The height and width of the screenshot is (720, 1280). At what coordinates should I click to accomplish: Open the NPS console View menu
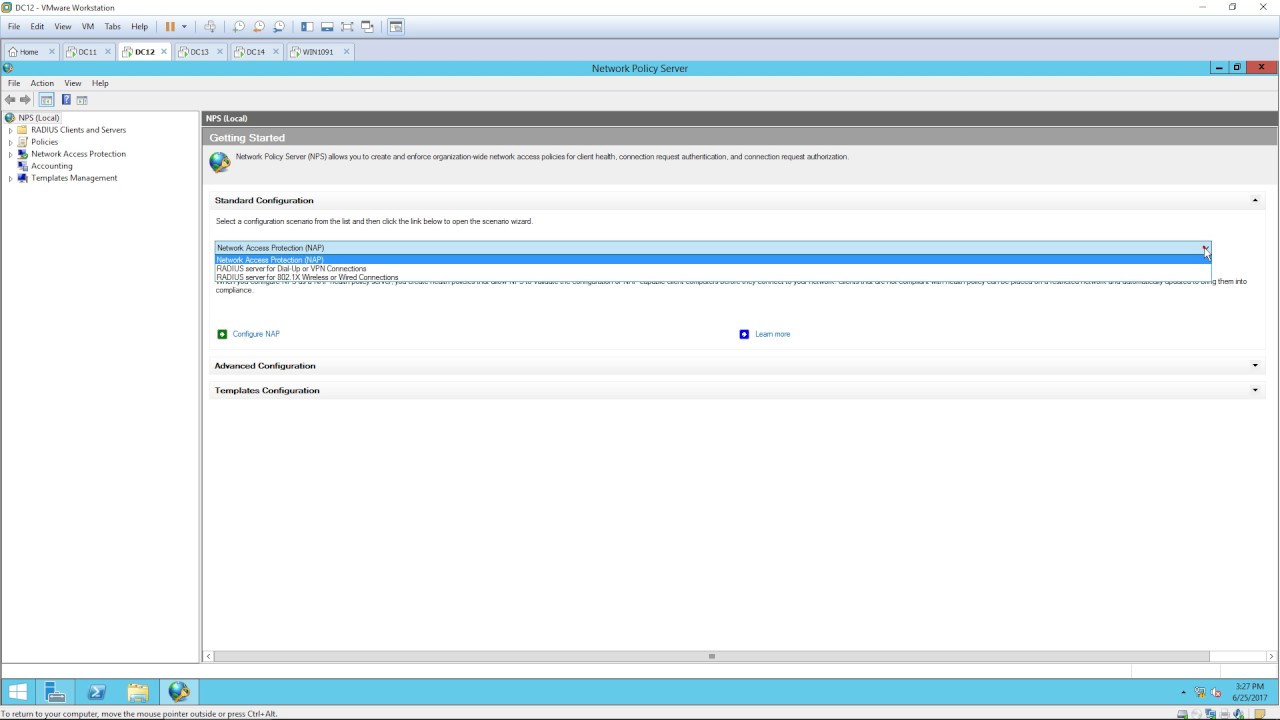coord(73,83)
